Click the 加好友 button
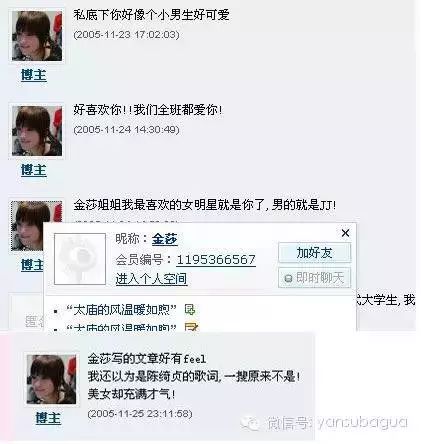Image resolution: width=421 pixels, height=444 pixels. tap(314, 253)
